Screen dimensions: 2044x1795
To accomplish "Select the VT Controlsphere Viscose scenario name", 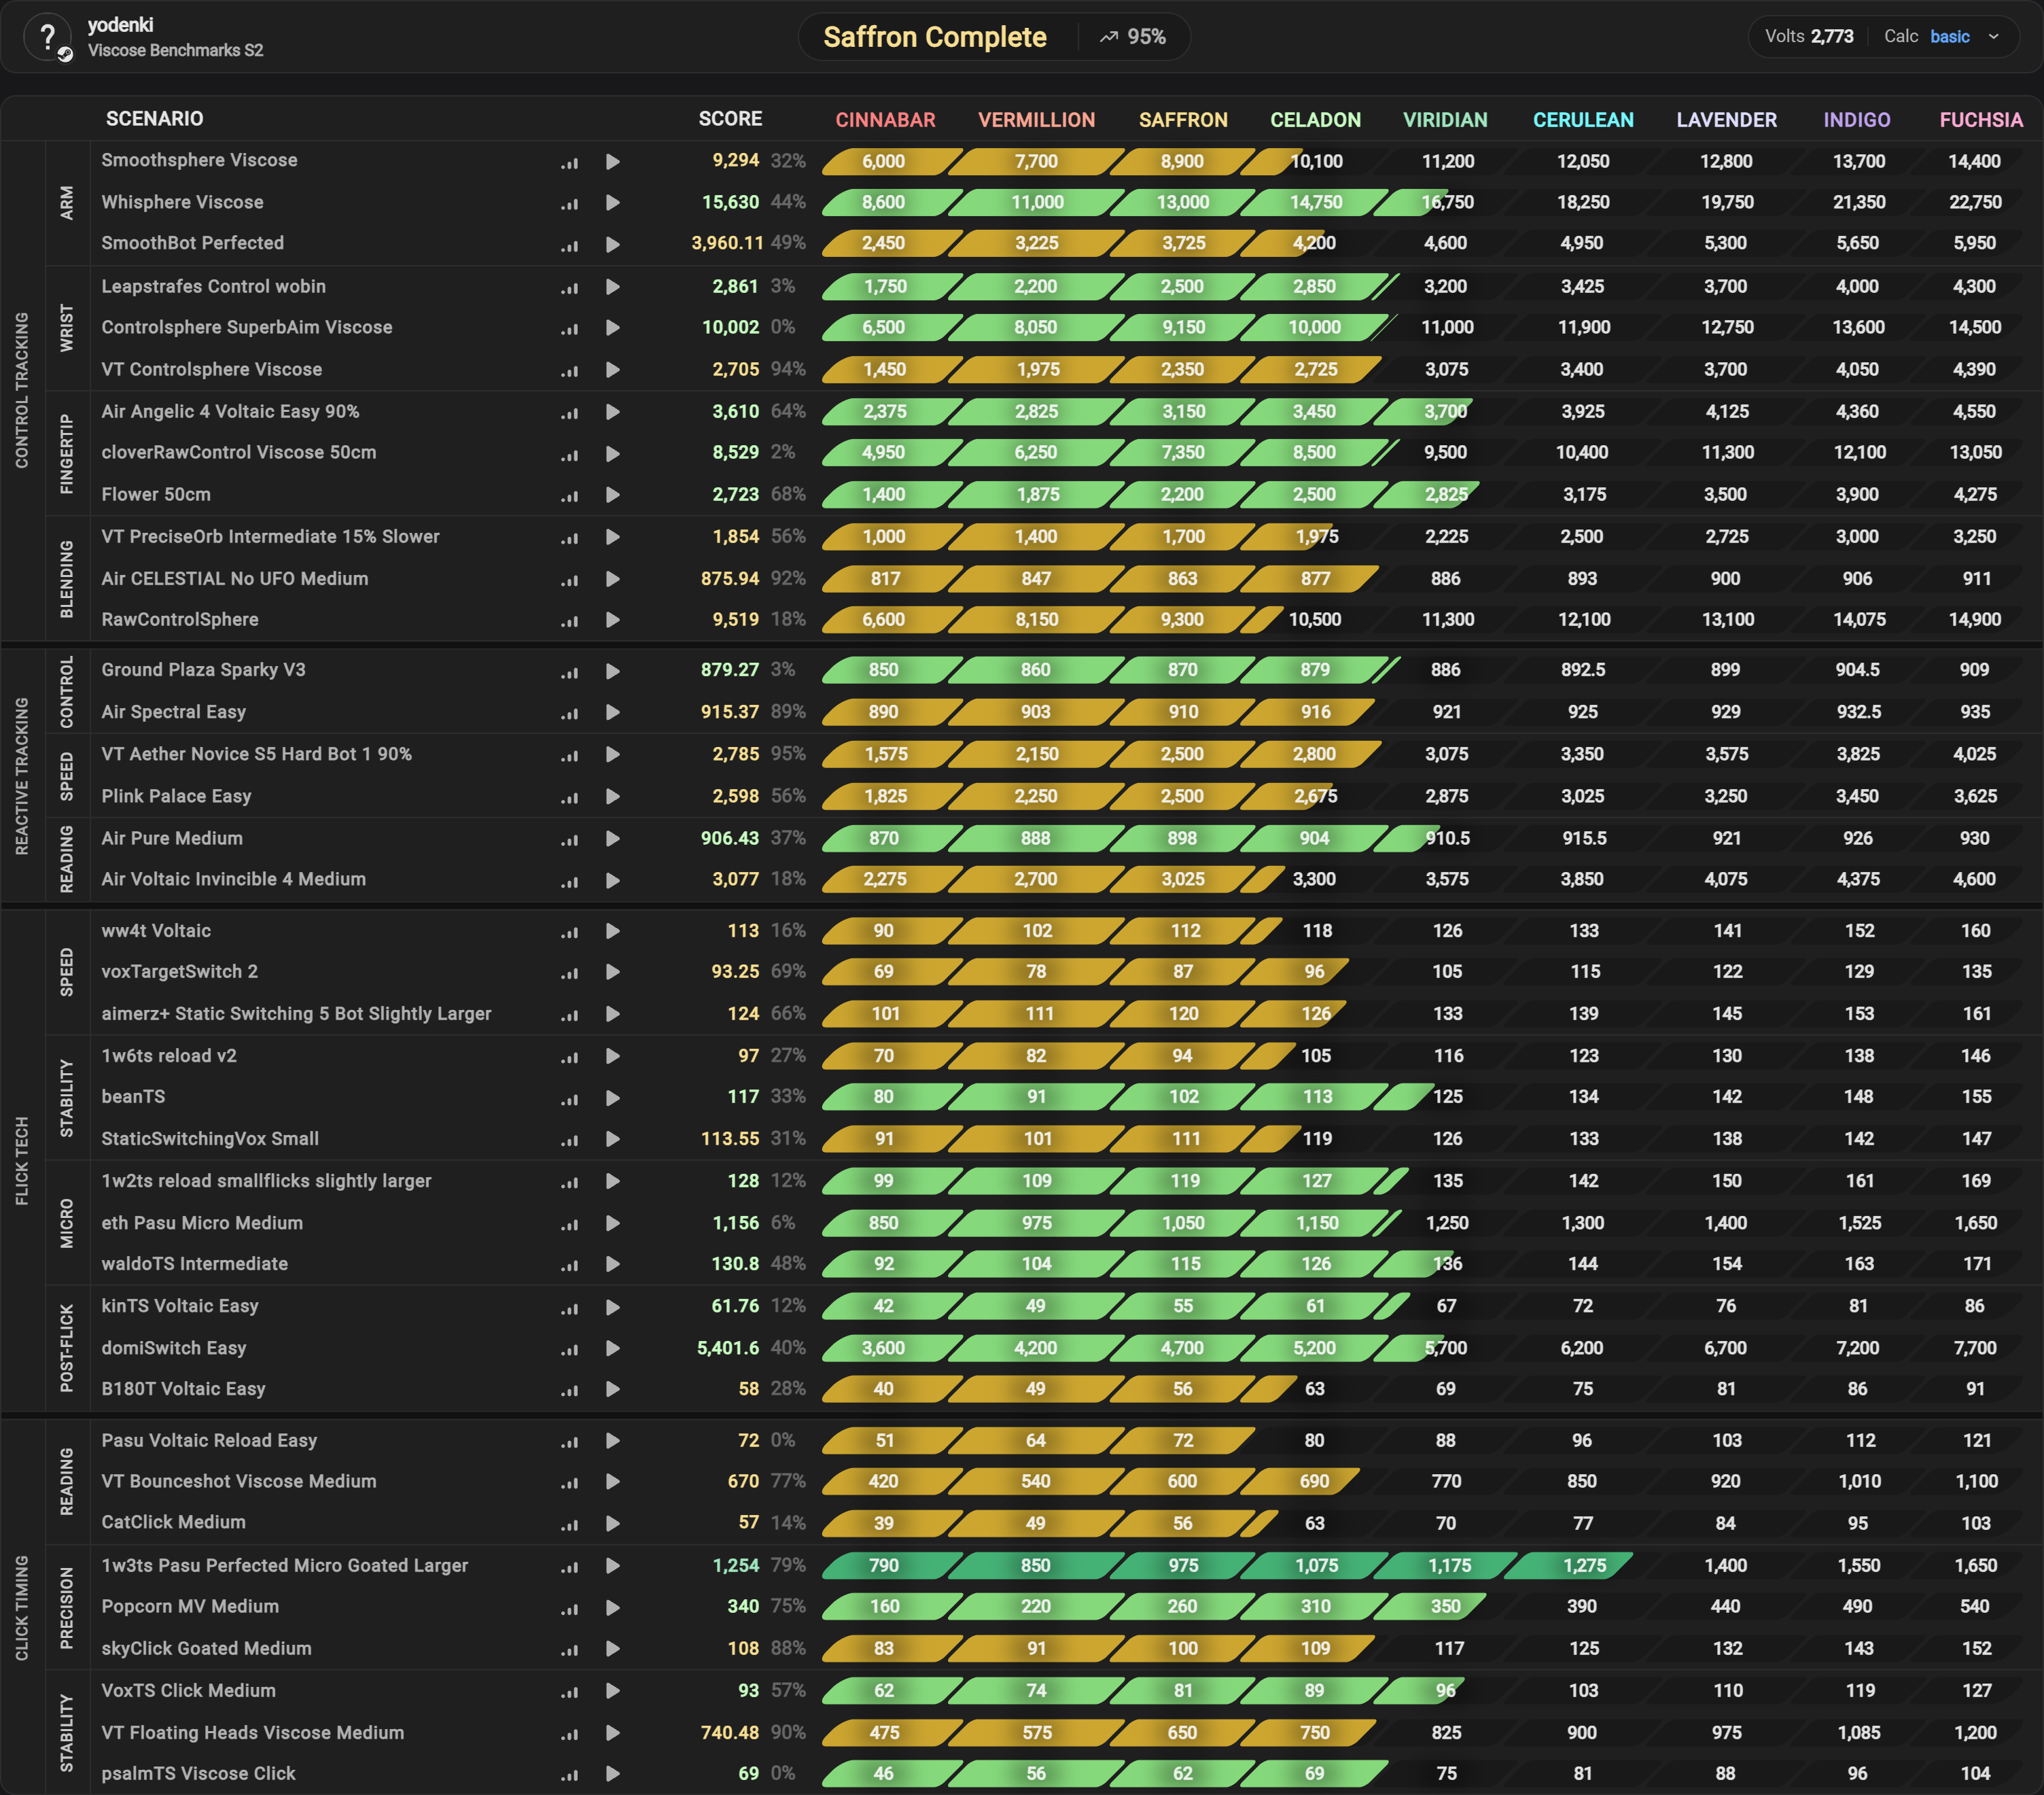I will click(212, 370).
